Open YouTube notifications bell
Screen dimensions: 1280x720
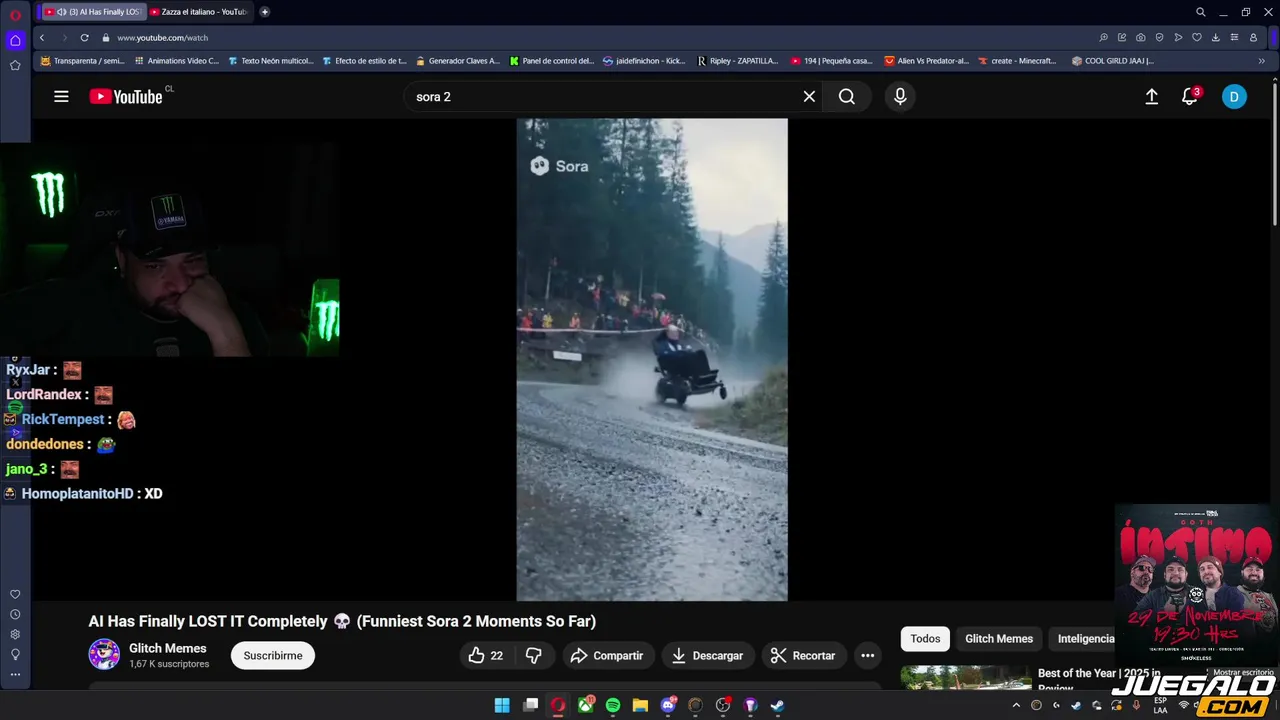point(1189,97)
